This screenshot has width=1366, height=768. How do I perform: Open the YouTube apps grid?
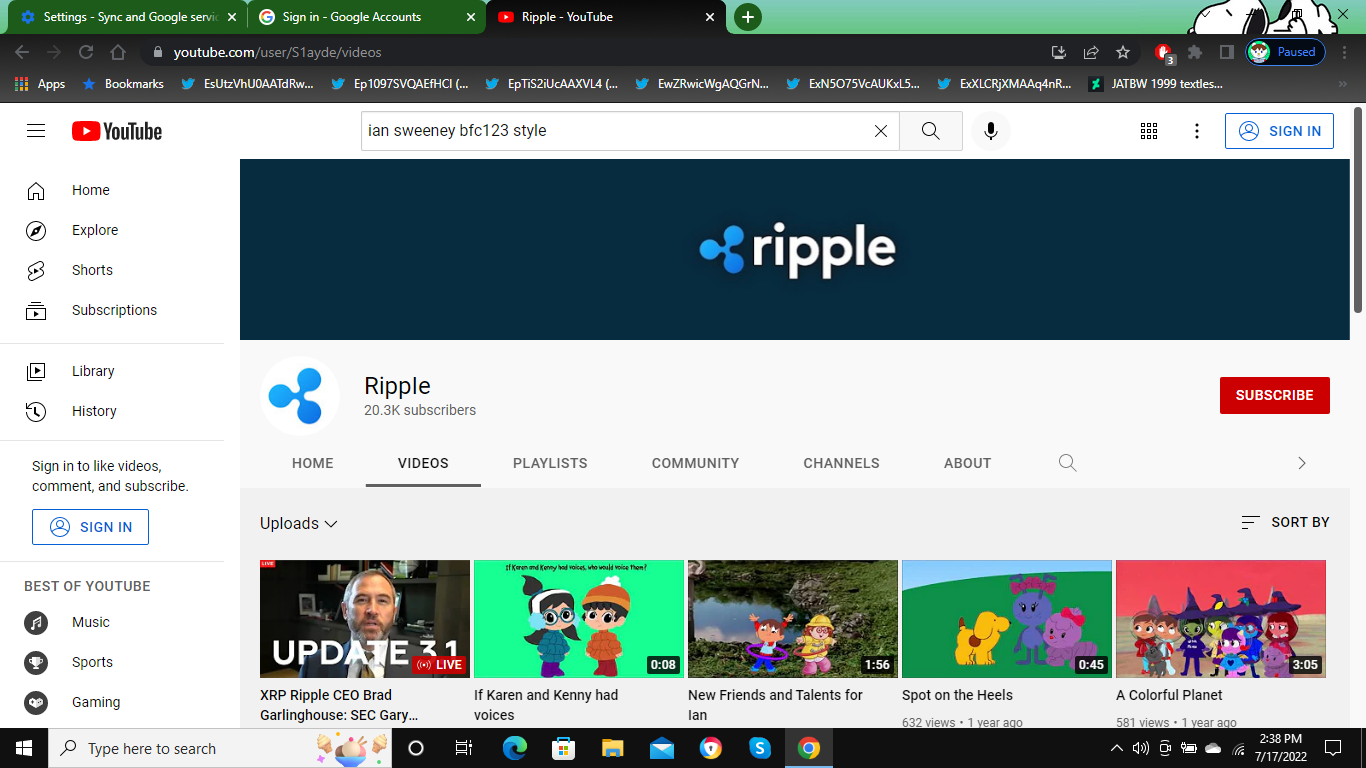[x=1149, y=131]
